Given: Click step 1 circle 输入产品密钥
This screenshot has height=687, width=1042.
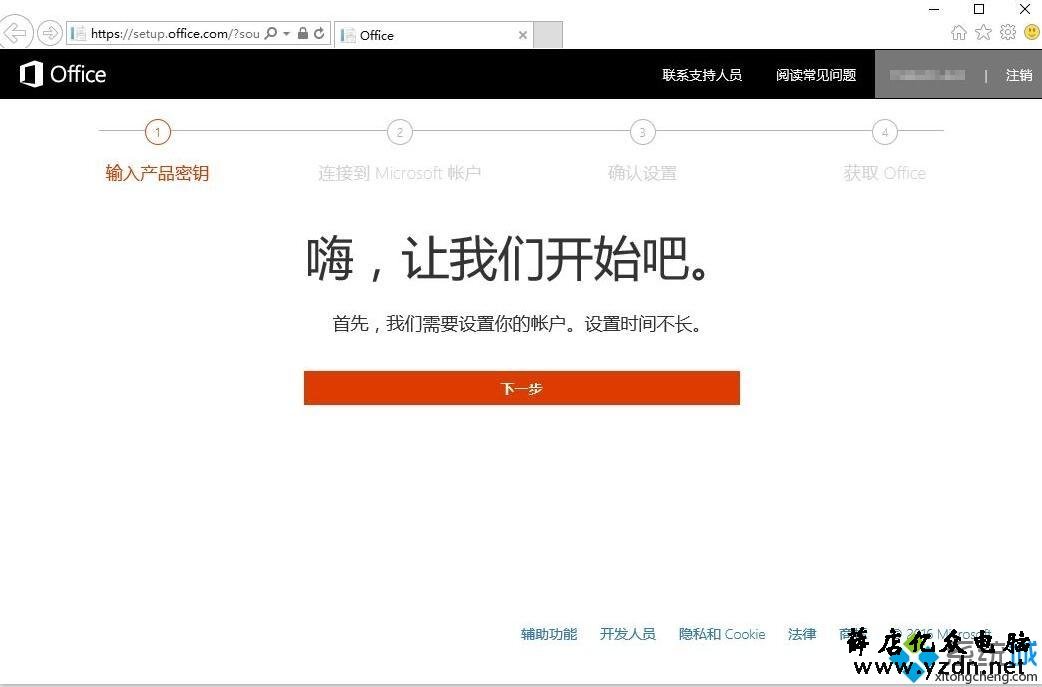Looking at the screenshot, I should click(157, 132).
